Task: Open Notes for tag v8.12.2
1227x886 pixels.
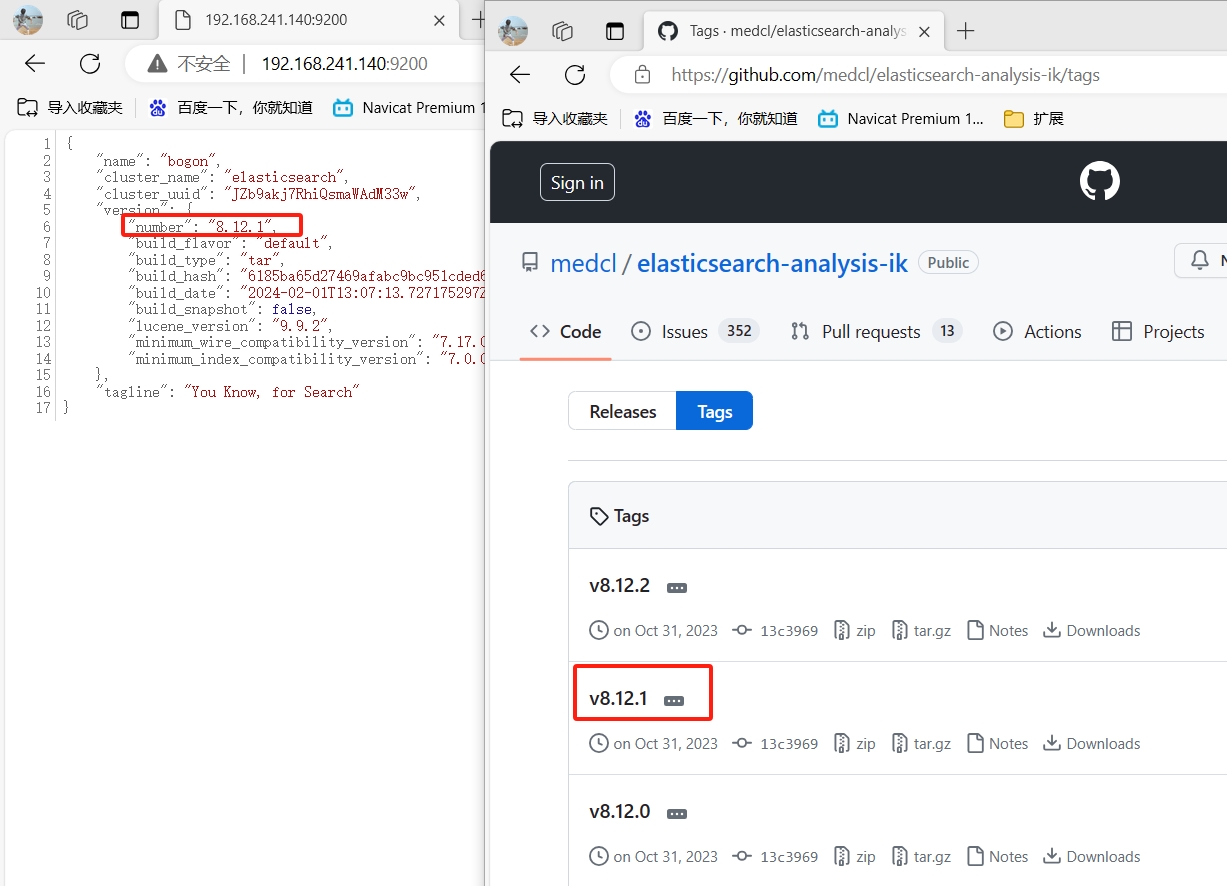Action: tap(998, 631)
